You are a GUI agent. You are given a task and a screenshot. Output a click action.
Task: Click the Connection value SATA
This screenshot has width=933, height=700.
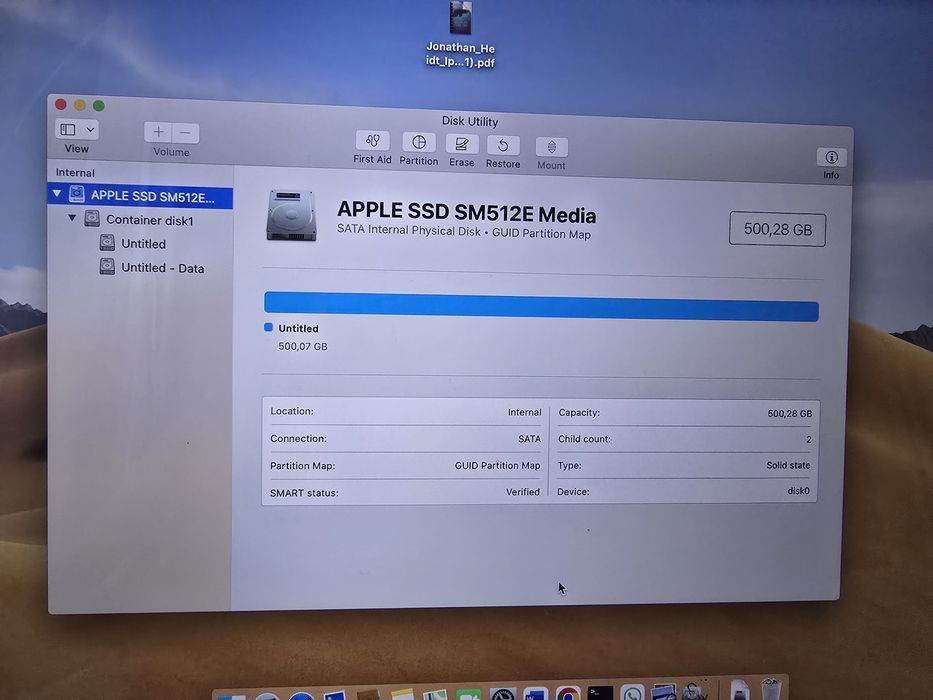[530, 439]
